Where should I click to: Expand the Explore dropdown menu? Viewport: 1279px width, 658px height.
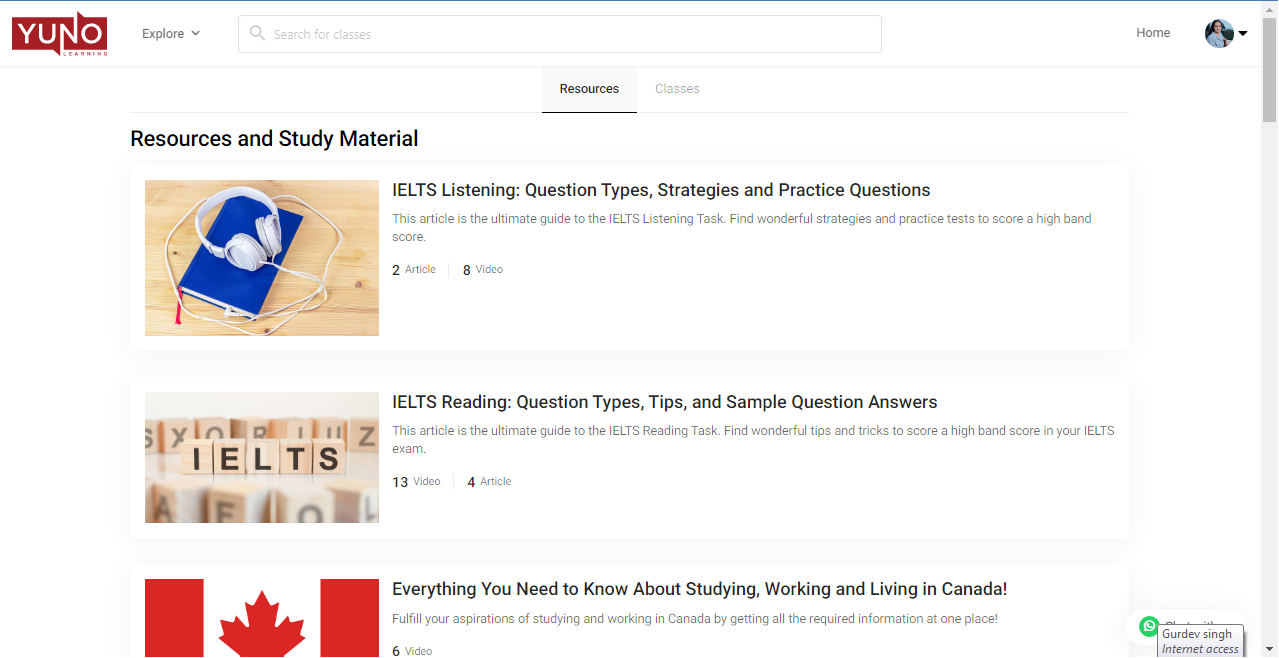point(171,33)
